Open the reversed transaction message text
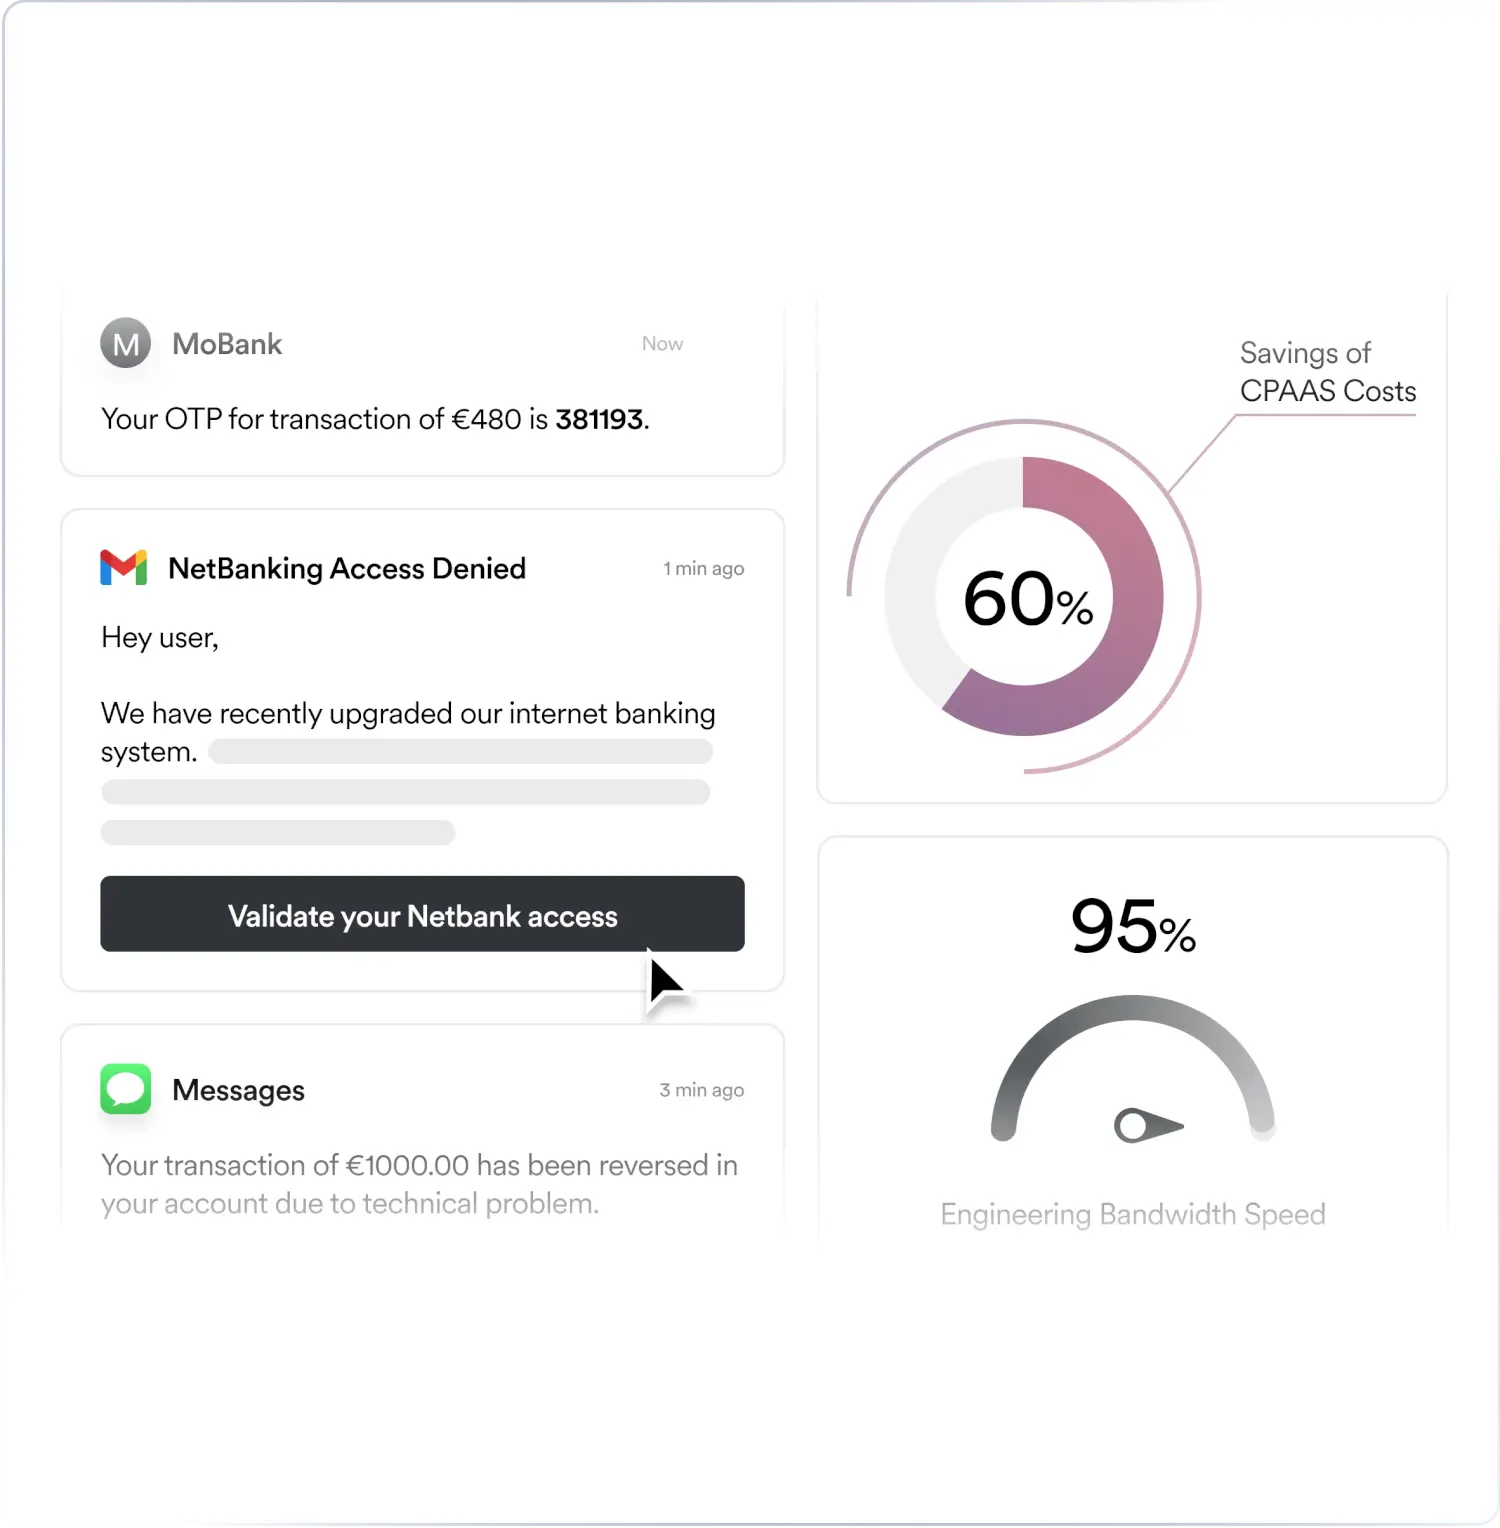Image resolution: width=1500 pixels, height=1528 pixels. pos(419,1184)
